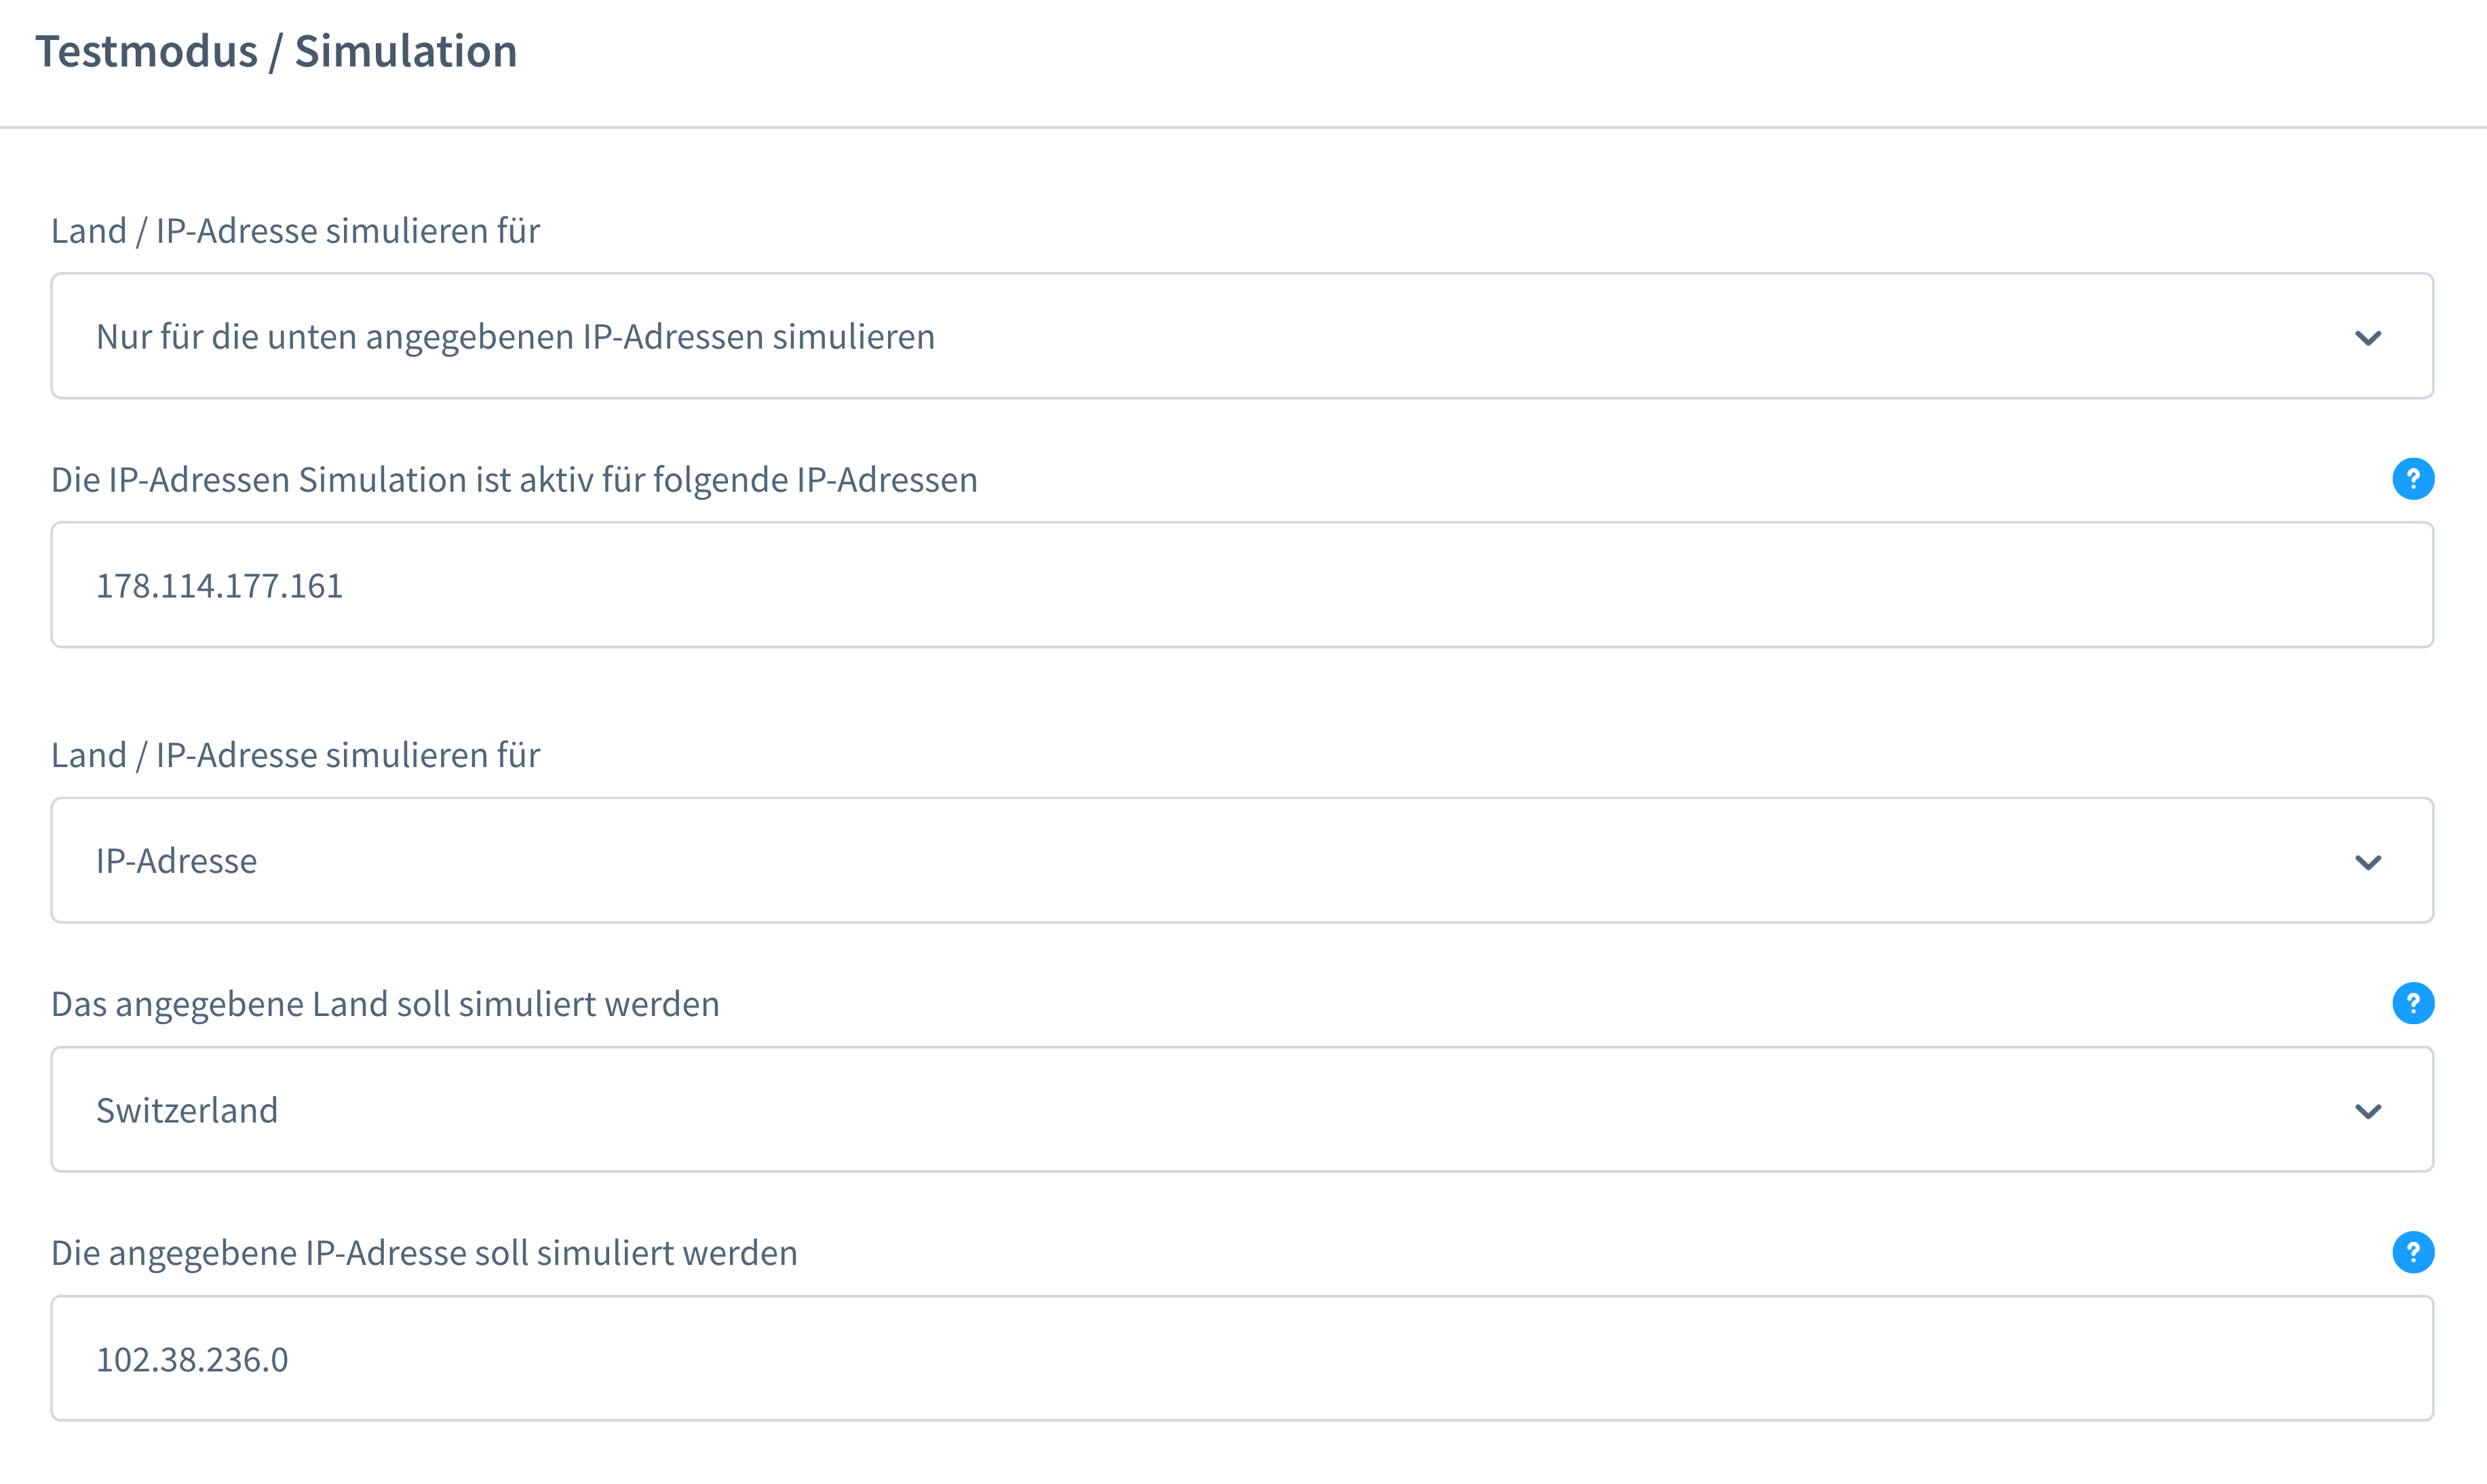Click chevron of 'Nur für die unten angegebenen' dropdown
Viewport: 2487px width, 1484px height.
(2367, 338)
